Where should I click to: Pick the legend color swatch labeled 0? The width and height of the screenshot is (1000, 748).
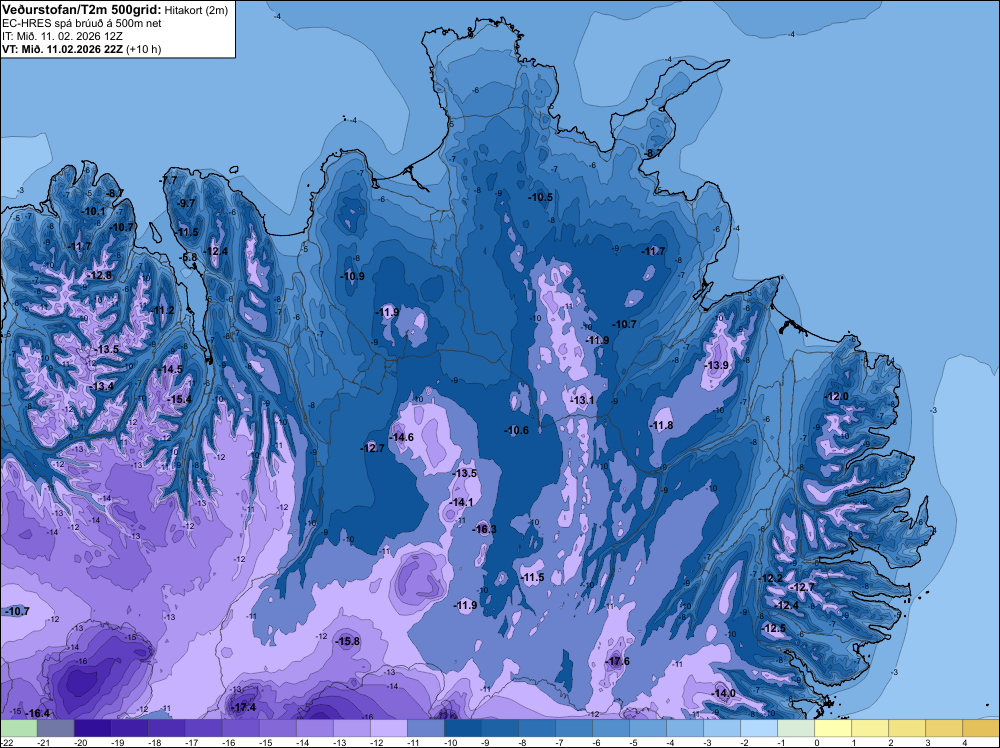click(833, 728)
